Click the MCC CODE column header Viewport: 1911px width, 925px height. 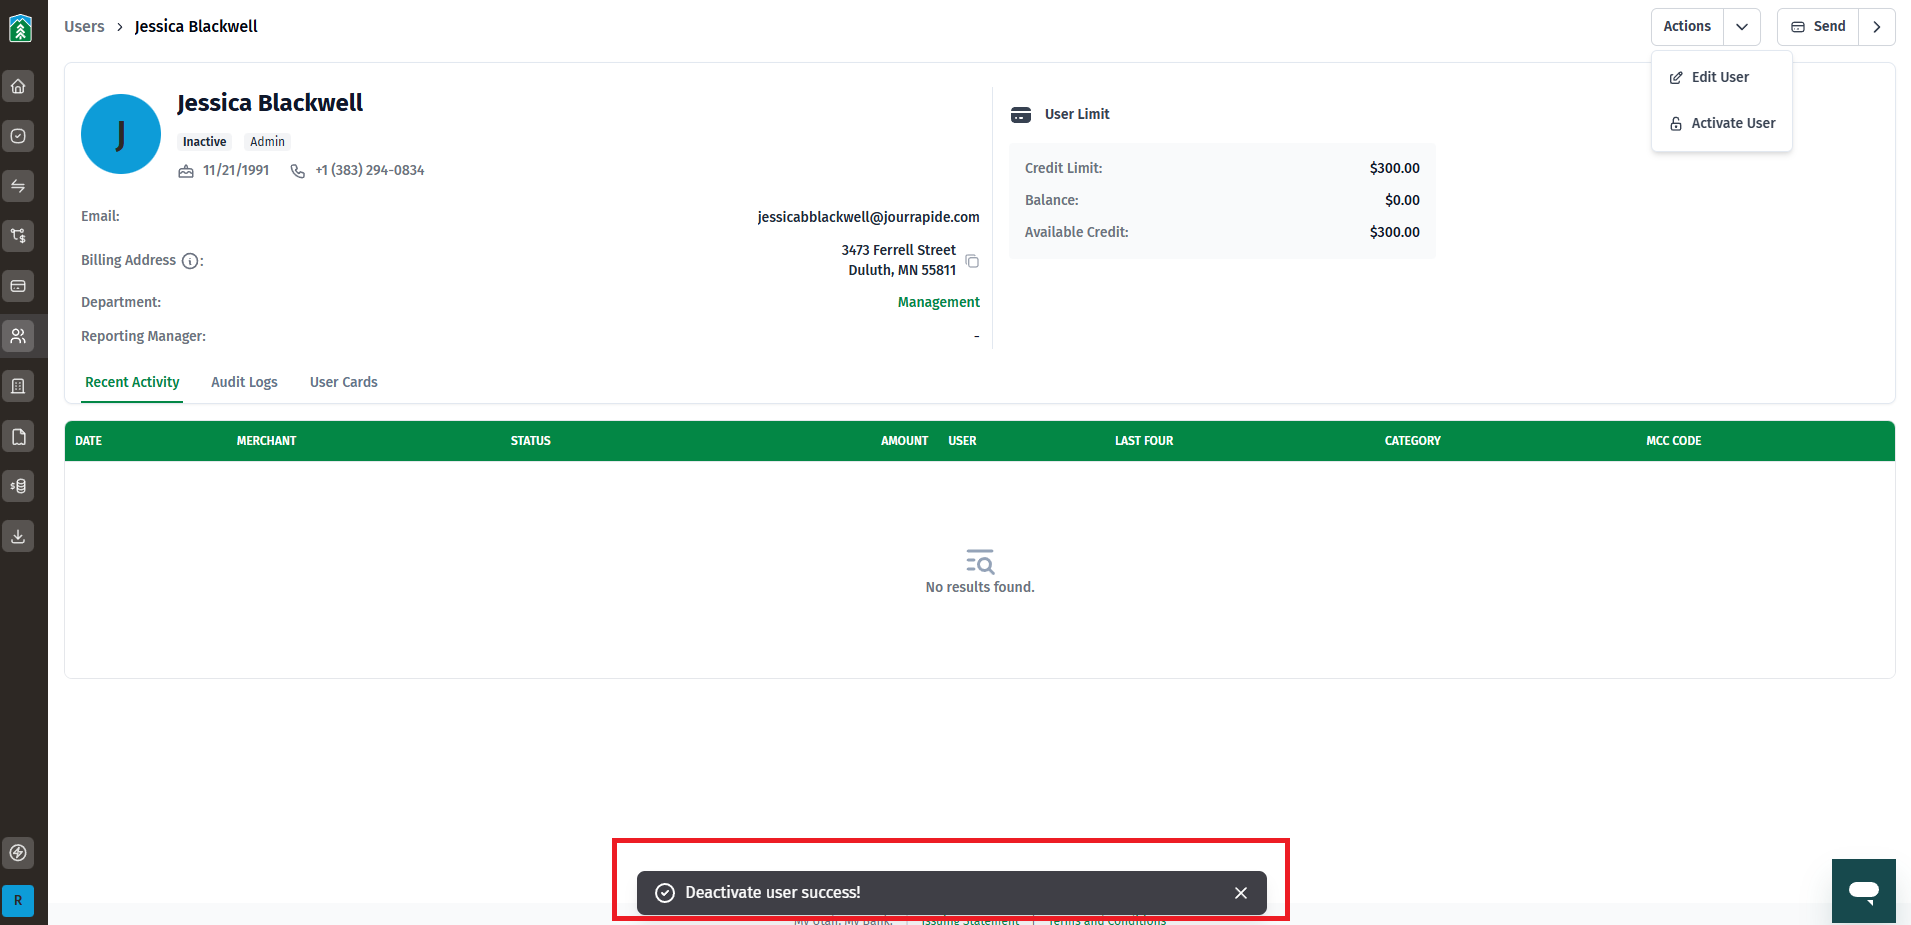tap(1673, 441)
